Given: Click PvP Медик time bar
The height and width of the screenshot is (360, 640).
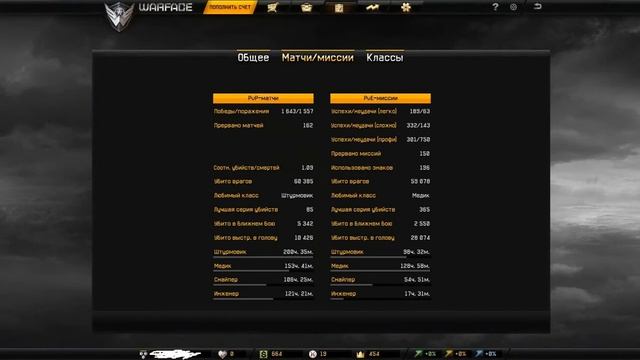Looking at the screenshot, I should [263, 271].
